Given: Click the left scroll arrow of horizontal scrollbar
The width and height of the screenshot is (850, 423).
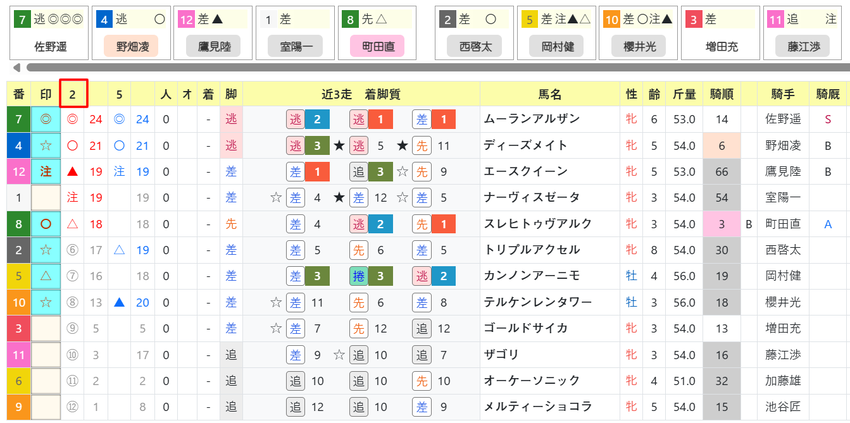Looking at the screenshot, I should click(x=17, y=68).
